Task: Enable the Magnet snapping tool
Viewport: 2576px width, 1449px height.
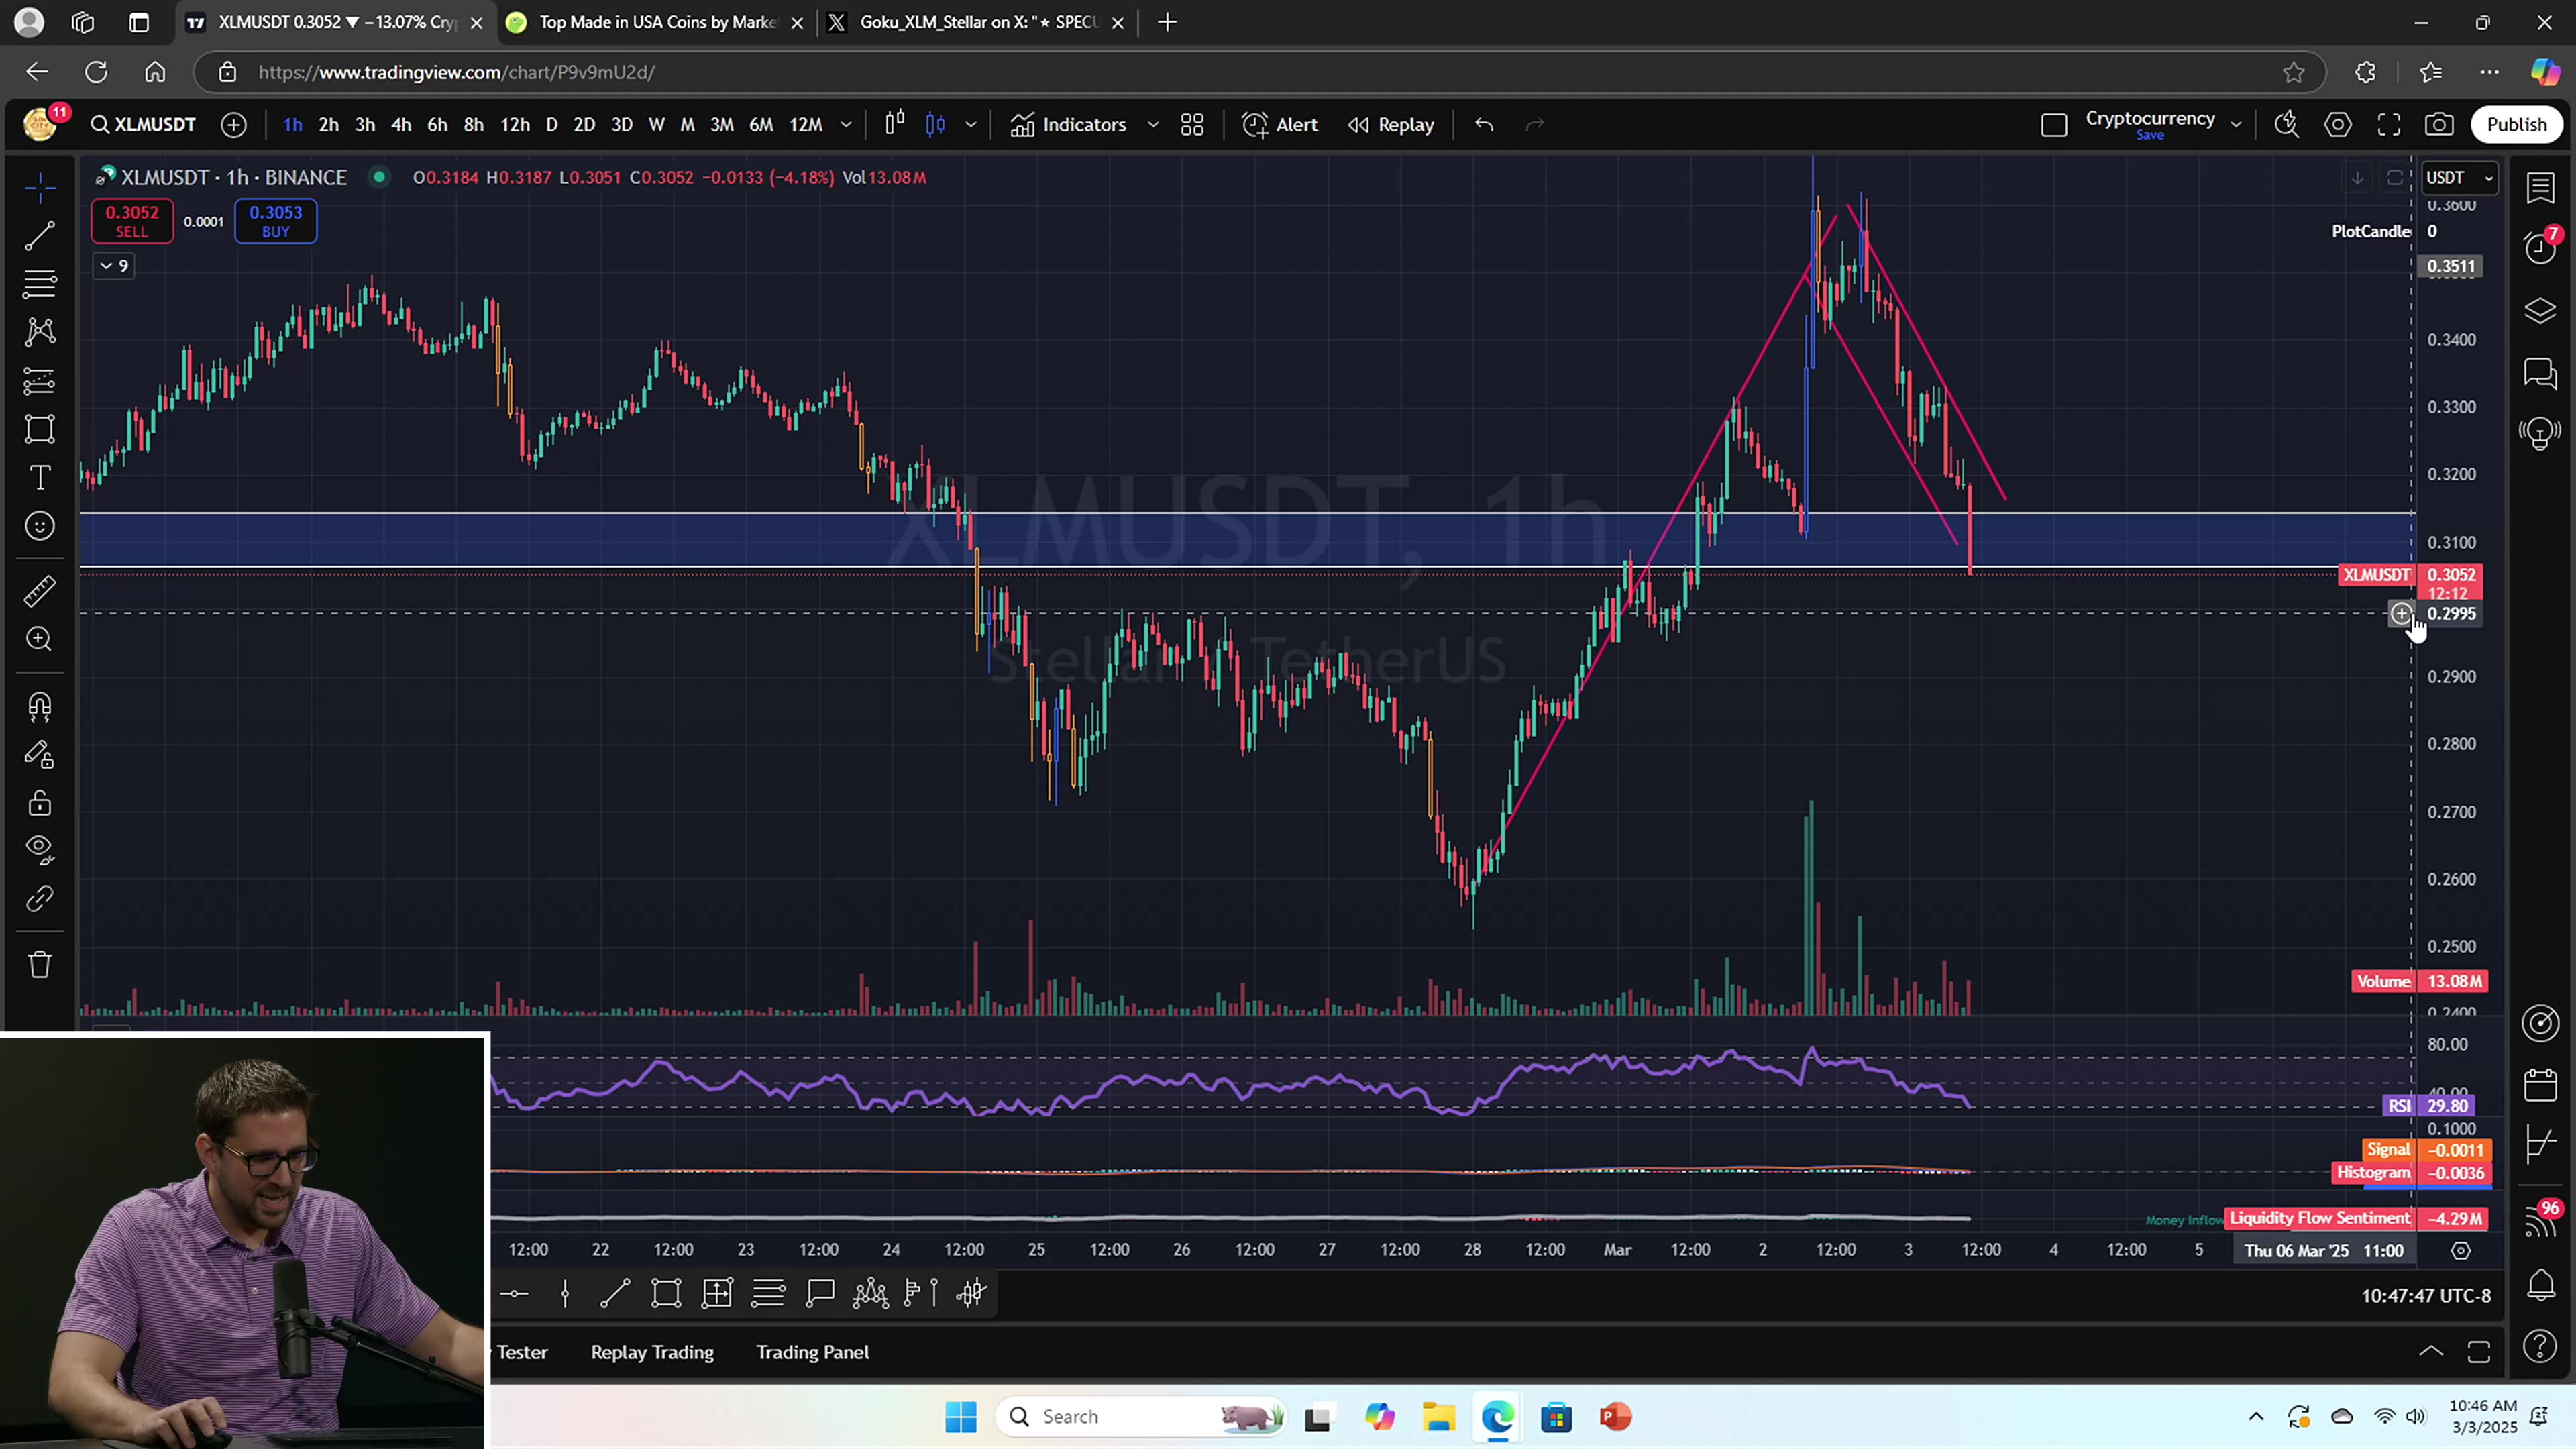Action: pos(40,707)
